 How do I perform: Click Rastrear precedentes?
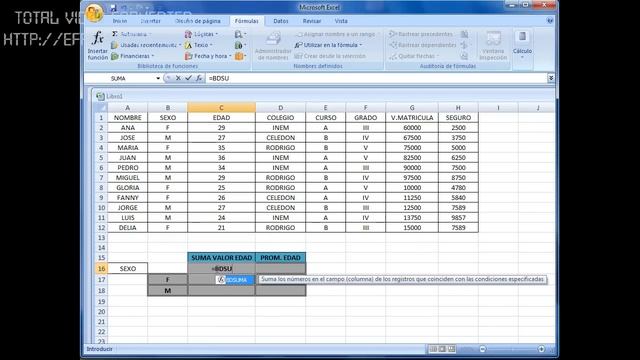coord(421,34)
